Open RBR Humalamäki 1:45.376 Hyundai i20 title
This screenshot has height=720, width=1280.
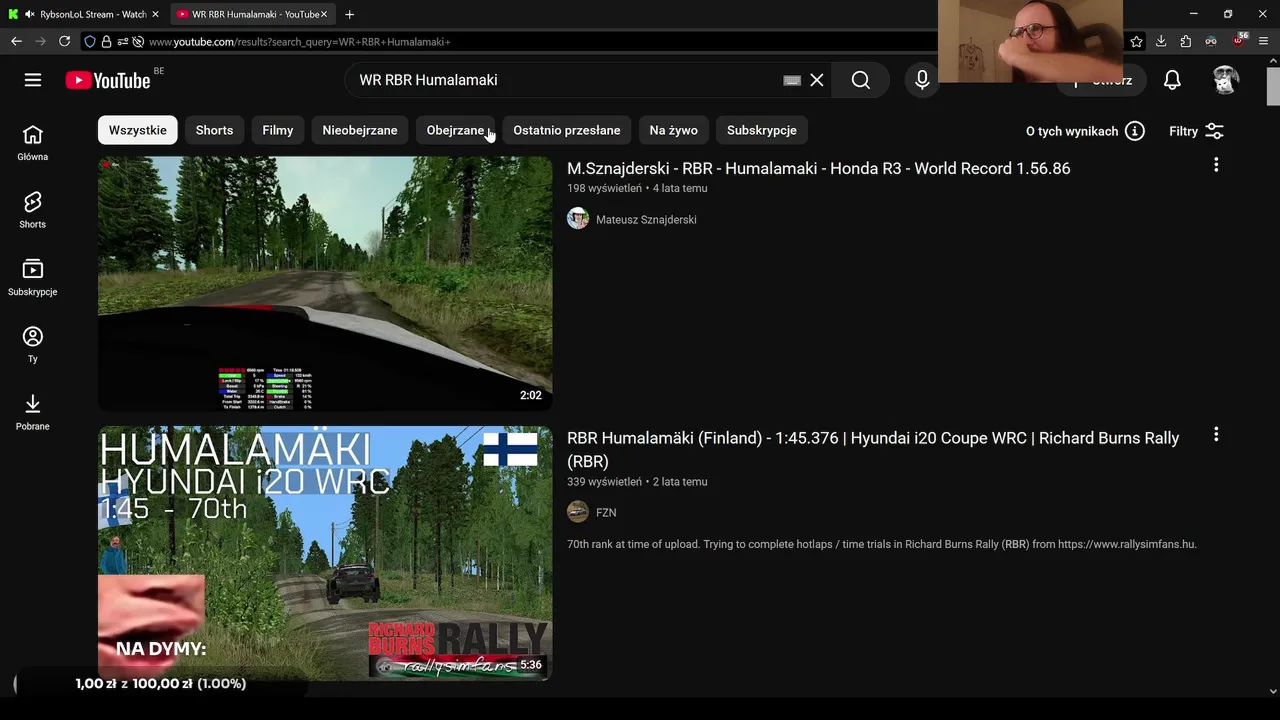[x=873, y=449]
